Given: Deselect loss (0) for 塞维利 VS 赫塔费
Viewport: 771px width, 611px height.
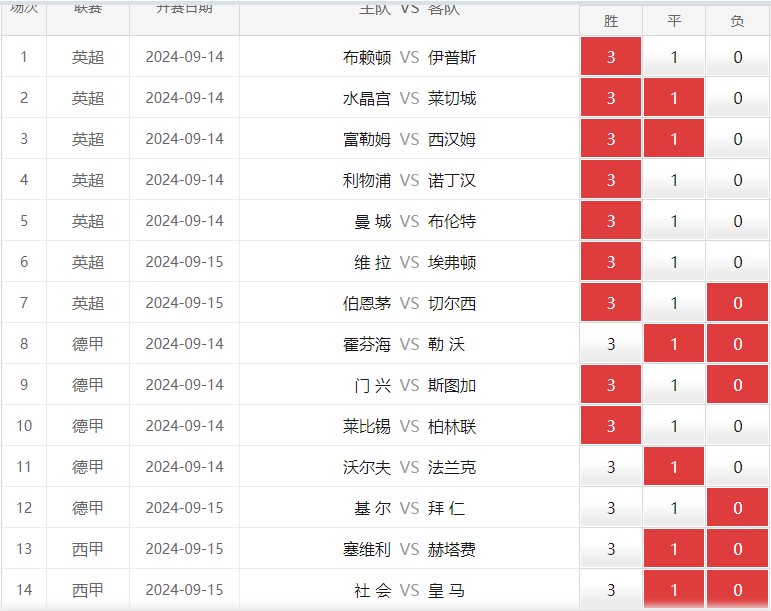Looking at the screenshot, I should (x=738, y=548).
